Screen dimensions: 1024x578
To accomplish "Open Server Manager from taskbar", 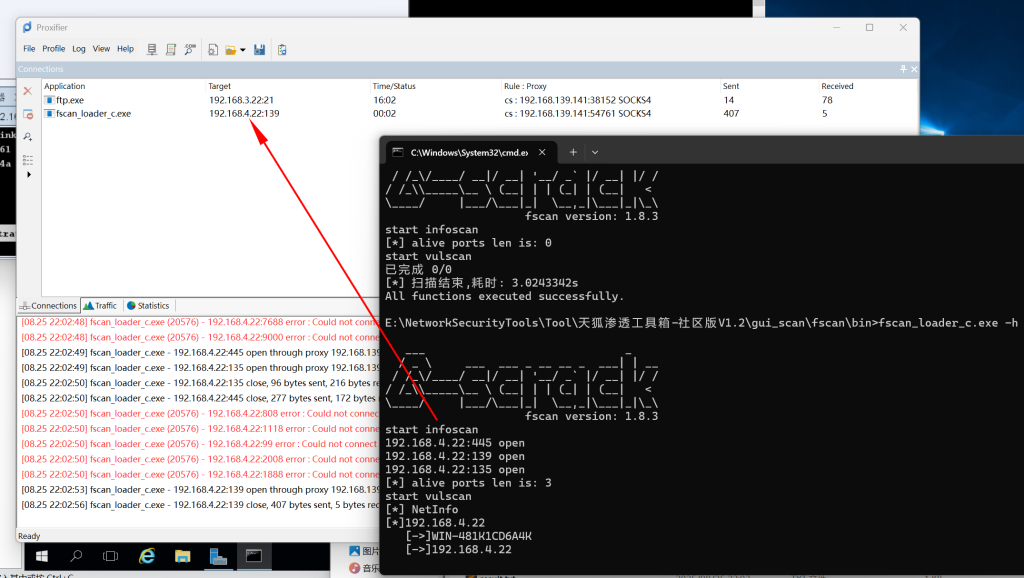I will [x=218, y=556].
